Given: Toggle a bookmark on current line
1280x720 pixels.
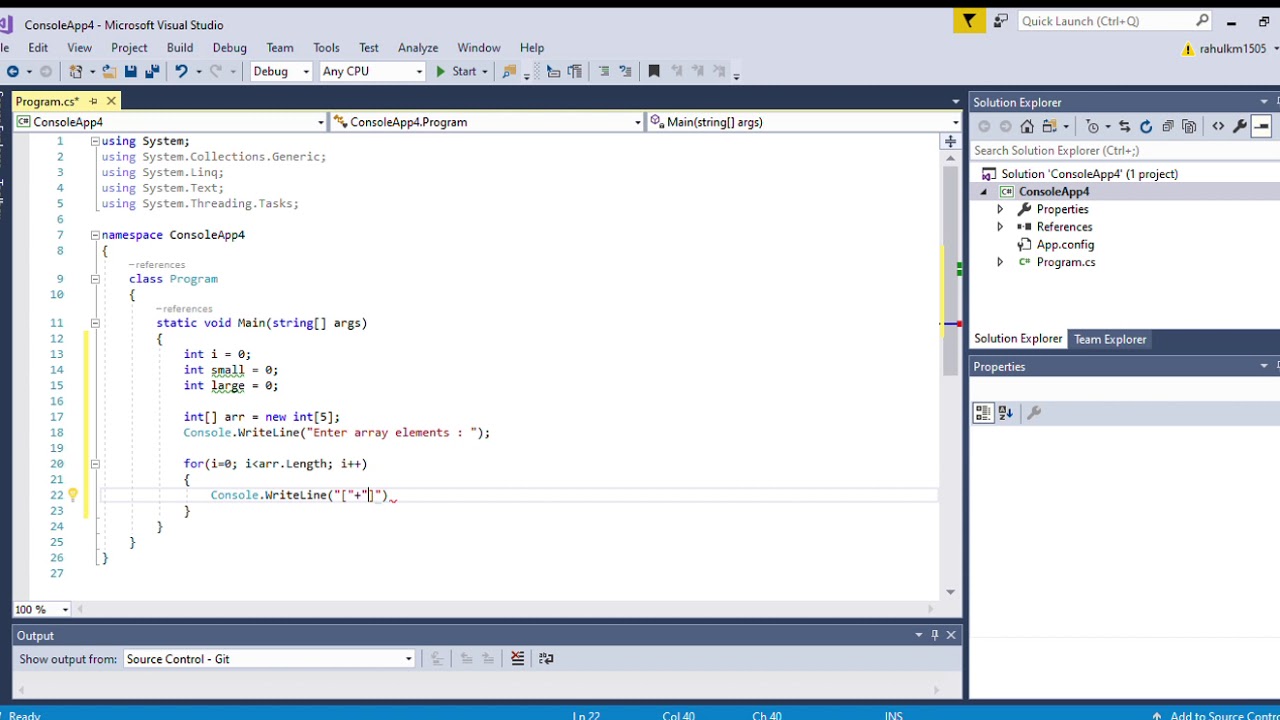Looking at the screenshot, I should pyautogui.click(x=654, y=71).
